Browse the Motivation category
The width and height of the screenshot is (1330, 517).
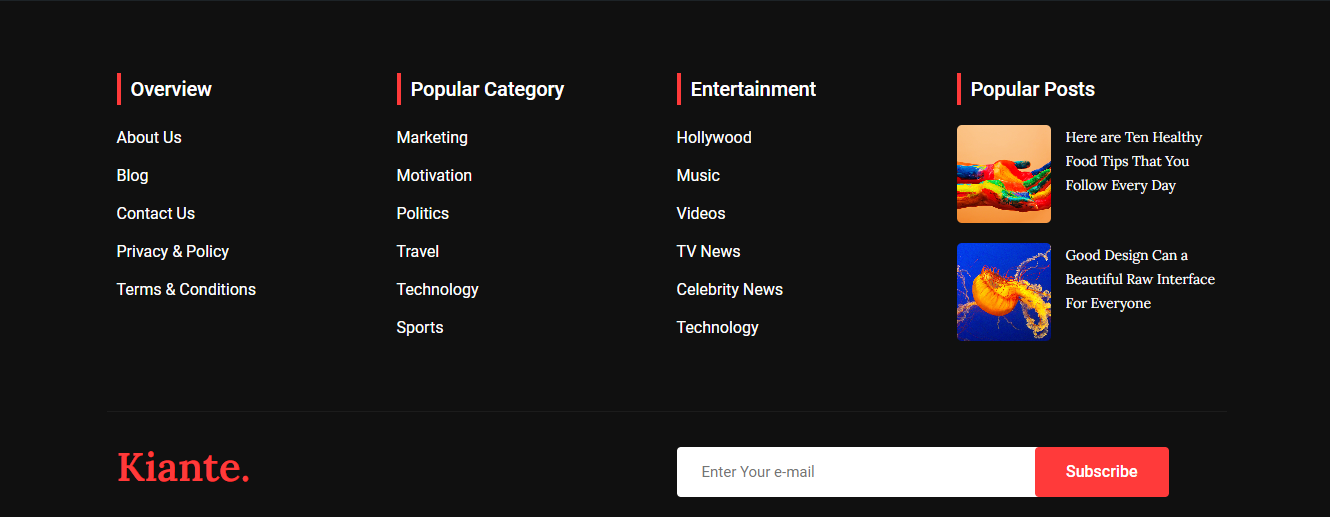click(434, 176)
